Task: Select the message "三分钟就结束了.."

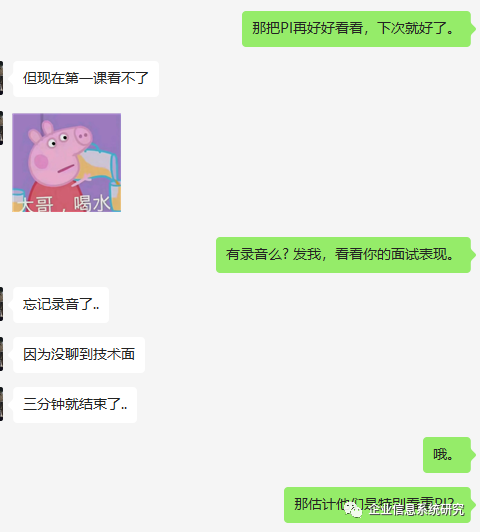Action: (75, 404)
